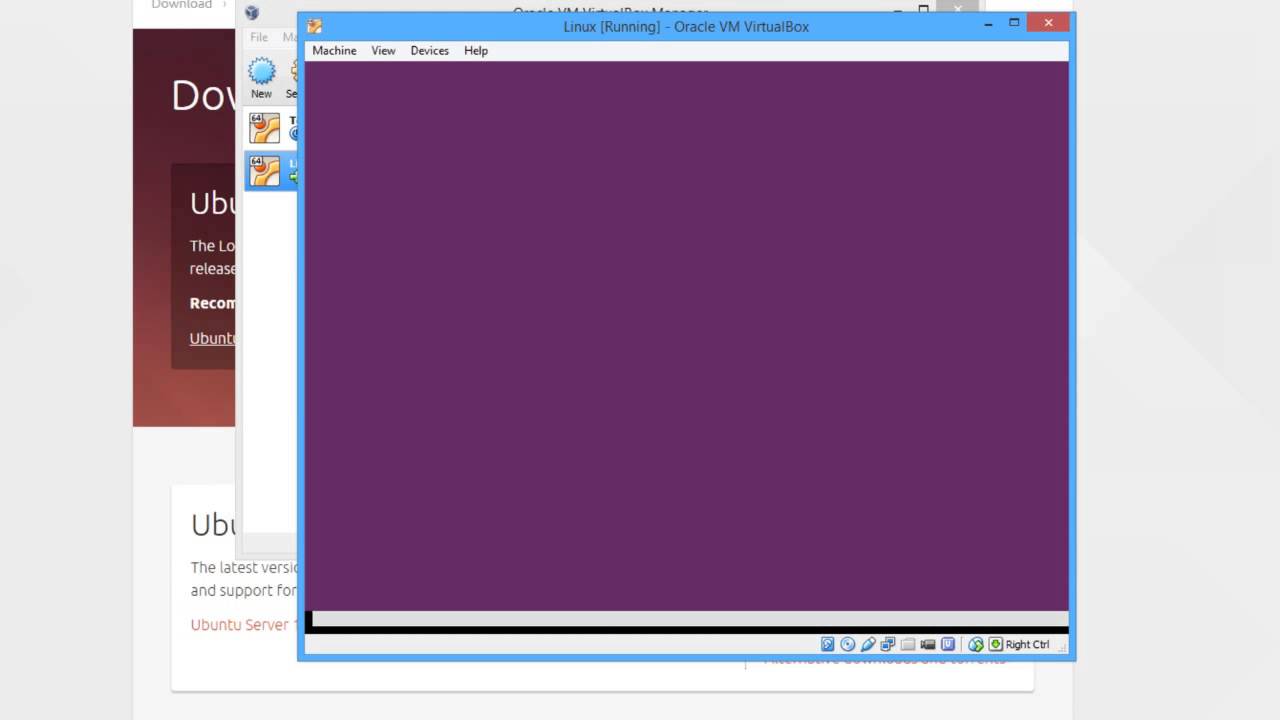The image size is (1280, 720).
Task: Click New in VirtualBox Manager toolbar
Action: 261,78
